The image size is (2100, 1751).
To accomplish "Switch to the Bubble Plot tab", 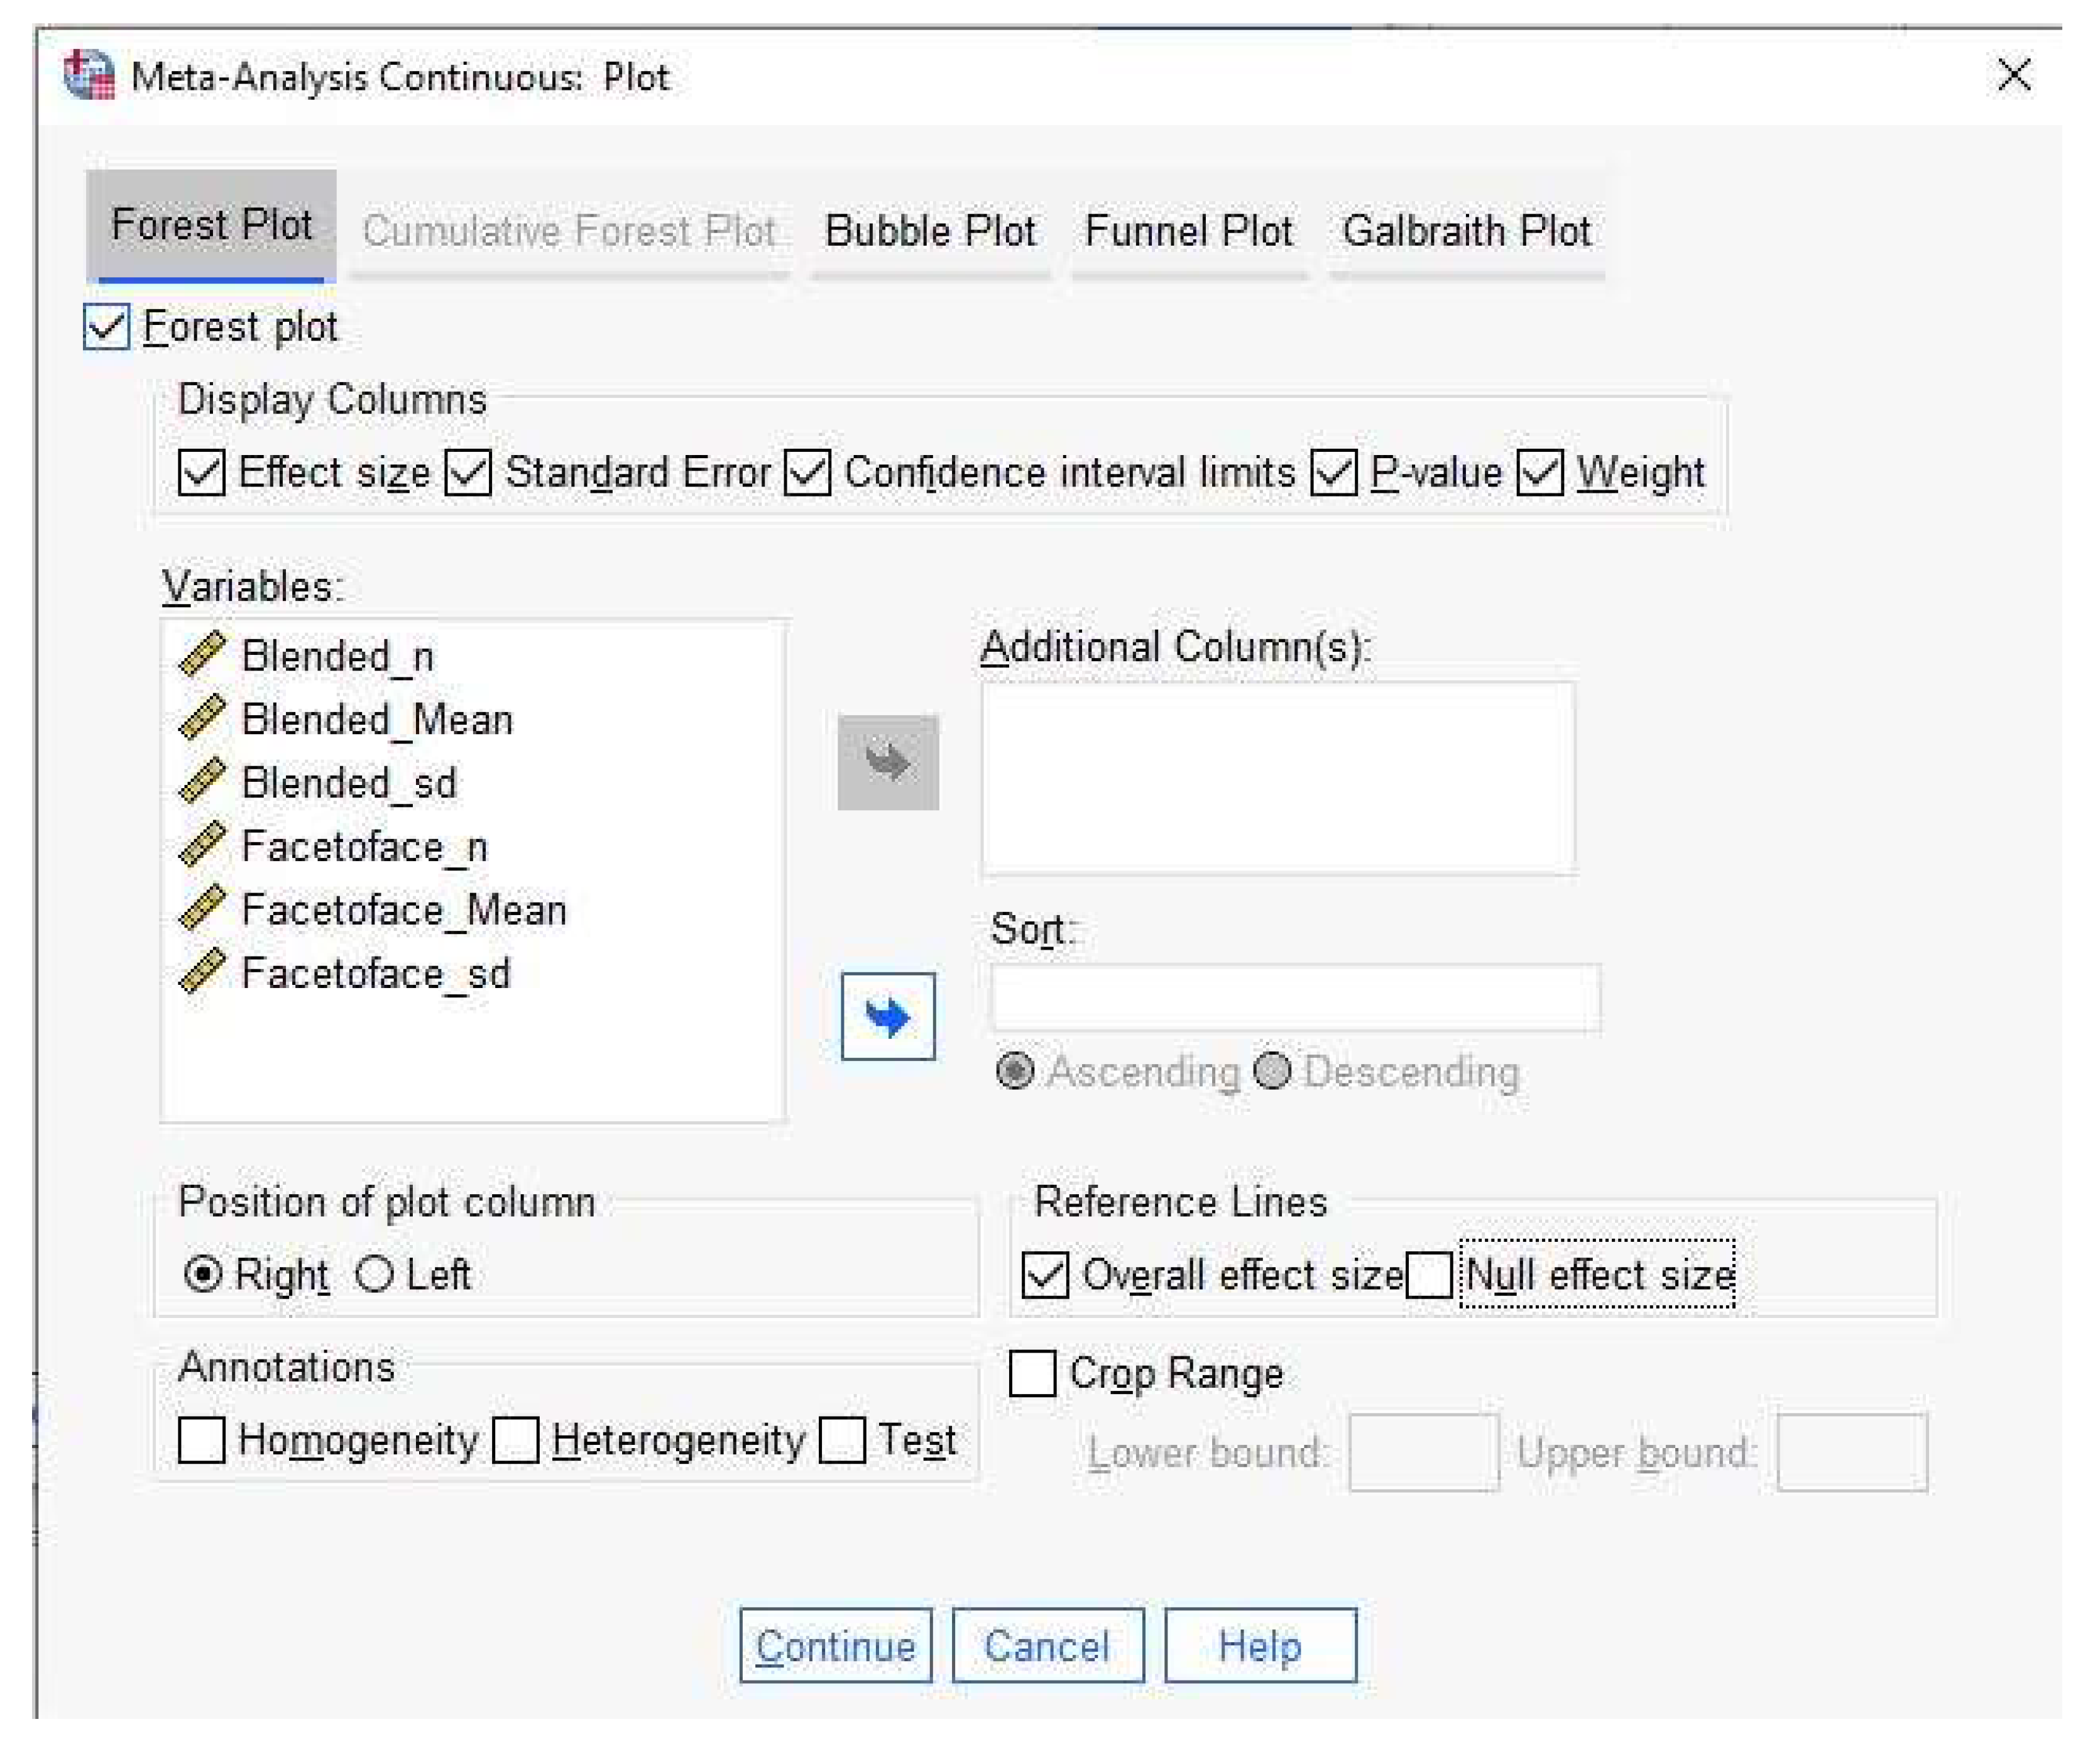I will (x=929, y=231).
